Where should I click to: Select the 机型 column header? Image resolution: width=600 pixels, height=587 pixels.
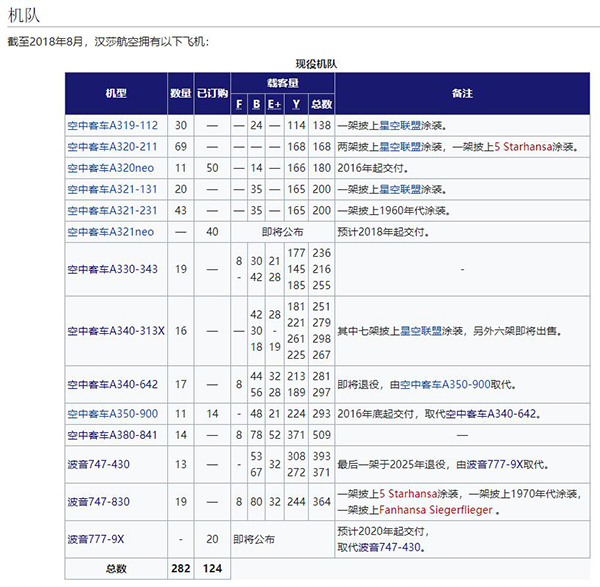[x=116, y=93]
